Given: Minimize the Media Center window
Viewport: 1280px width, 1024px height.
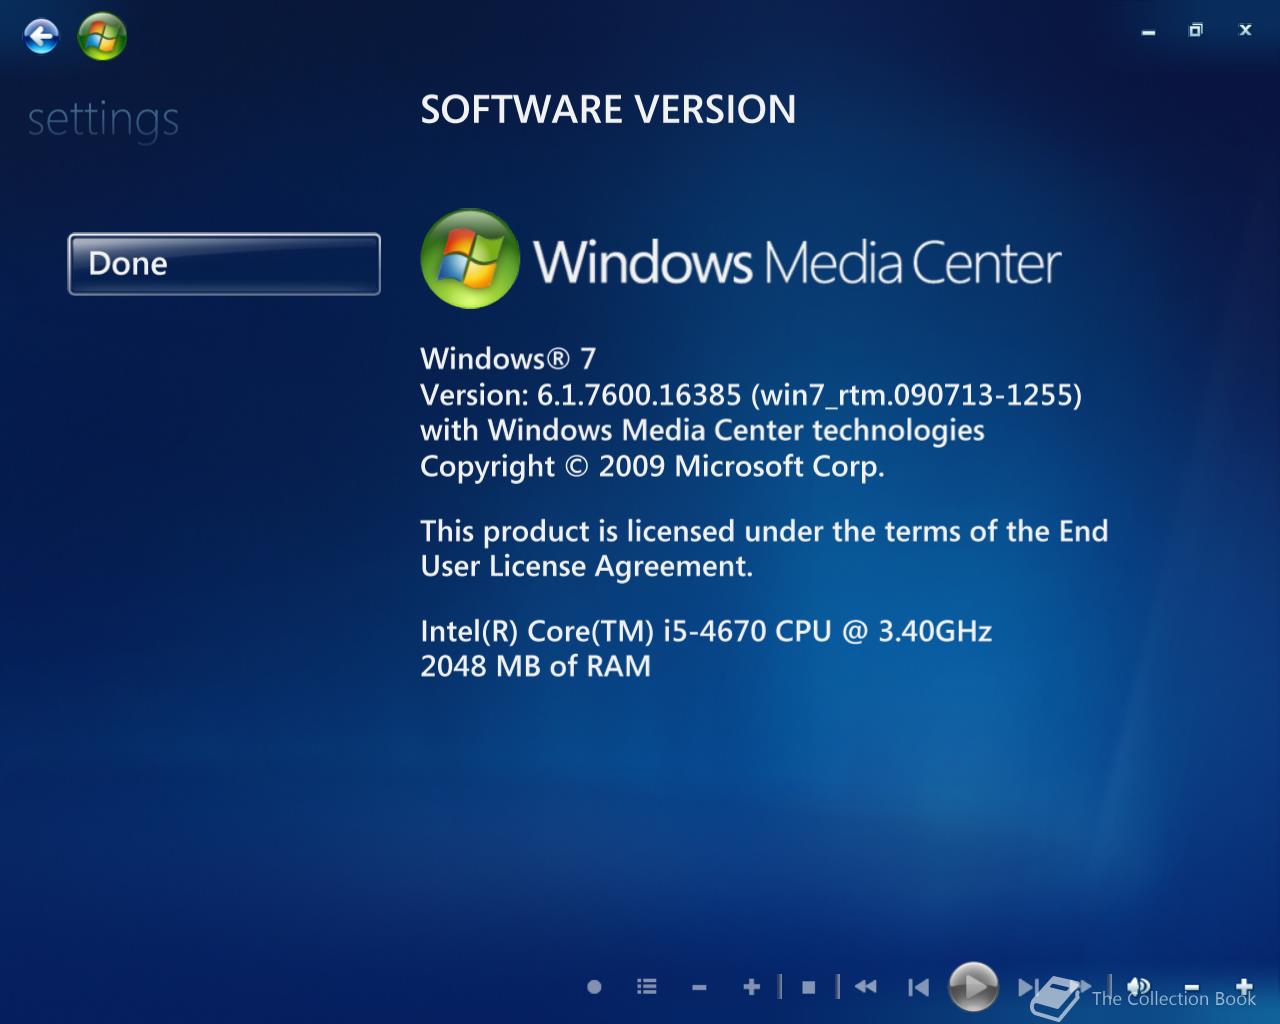Looking at the screenshot, I should (1148, 32).
